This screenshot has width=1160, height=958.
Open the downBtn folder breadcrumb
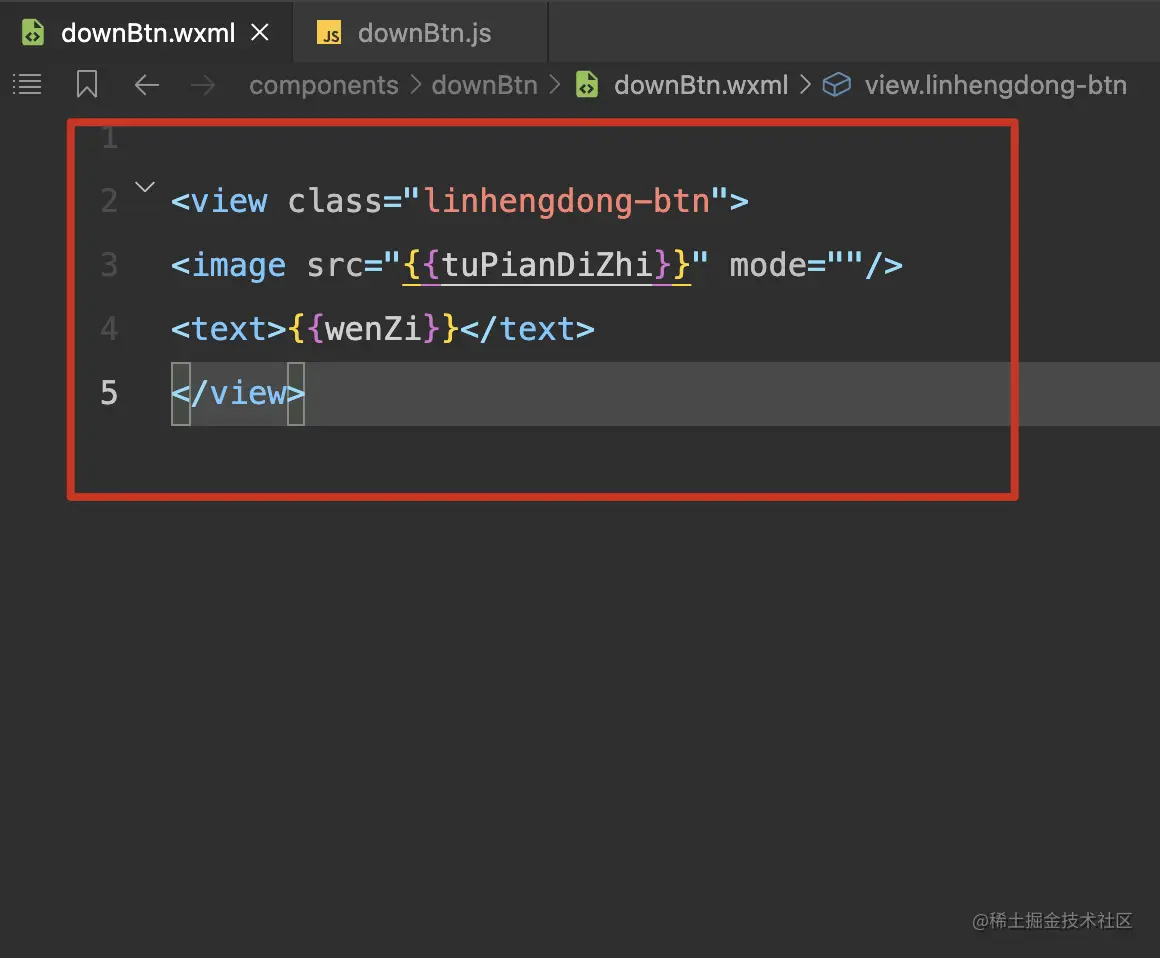[x=485, y=86]
